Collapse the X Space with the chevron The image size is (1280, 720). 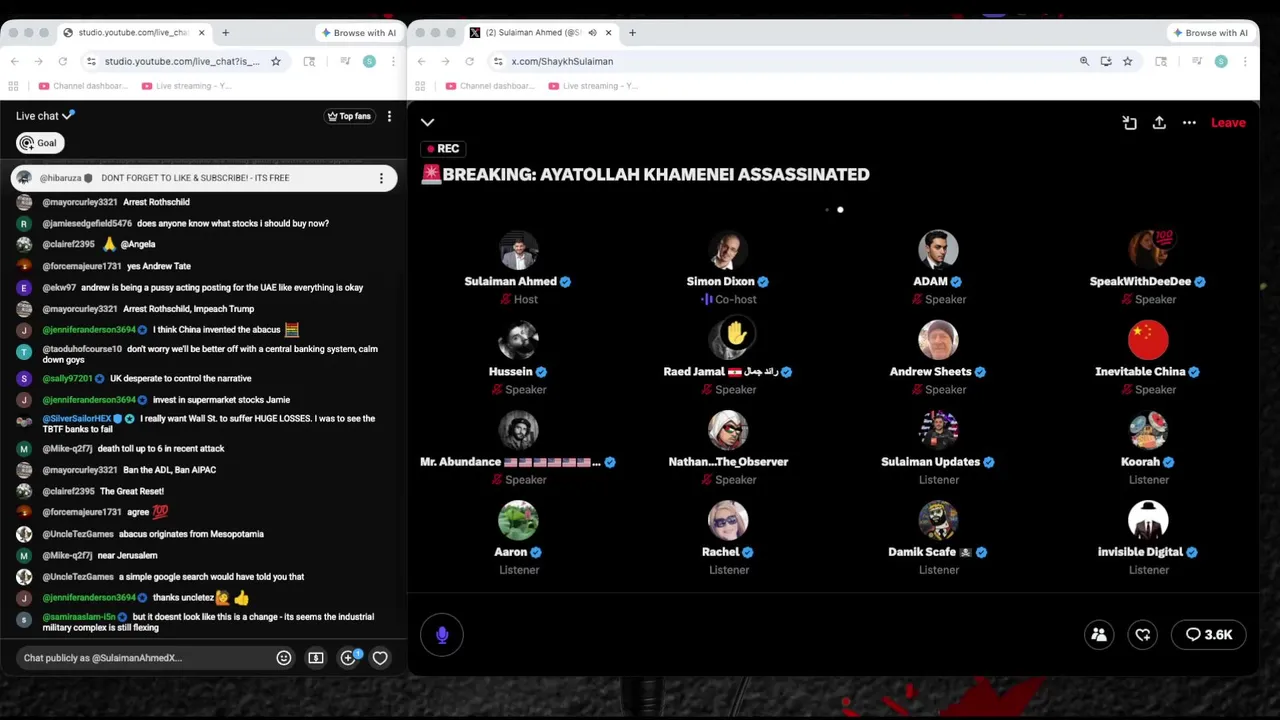tap(428, 123)
